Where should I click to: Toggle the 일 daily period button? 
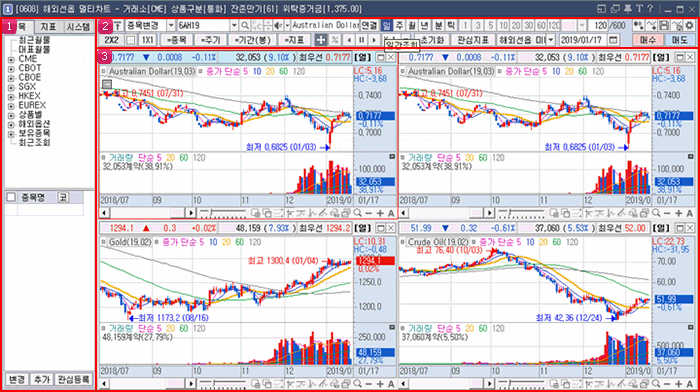pyautogui.click(x=387, y=25)
